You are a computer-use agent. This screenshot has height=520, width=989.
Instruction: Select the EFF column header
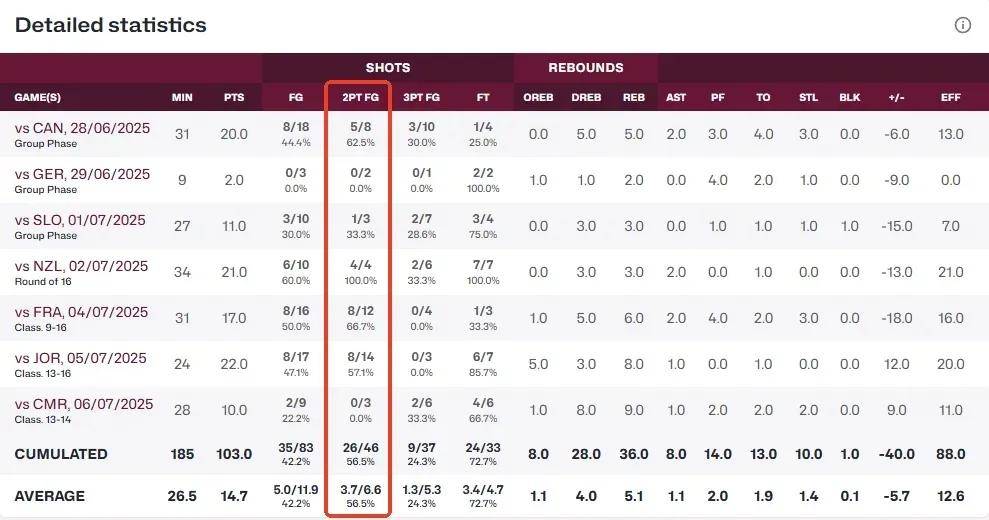[x=951, y=98]
